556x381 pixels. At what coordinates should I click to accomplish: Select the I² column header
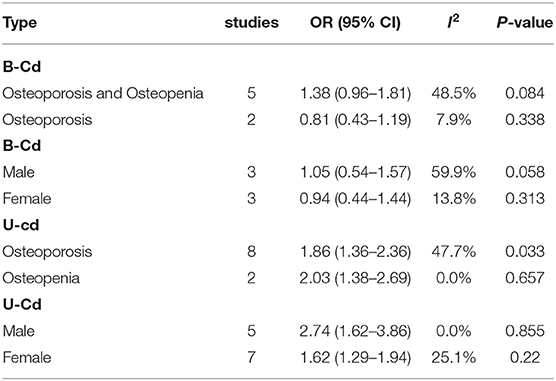click(453, 22)
